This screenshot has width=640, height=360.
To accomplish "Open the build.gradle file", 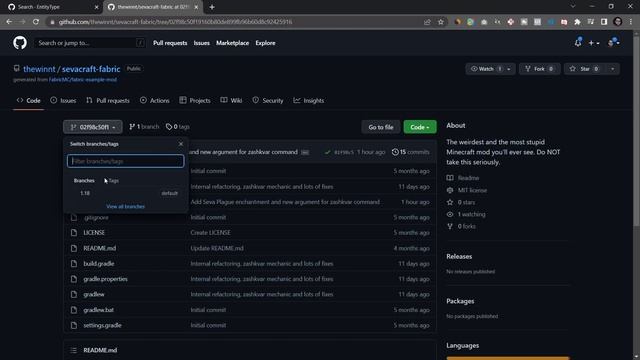I will 99,264.
